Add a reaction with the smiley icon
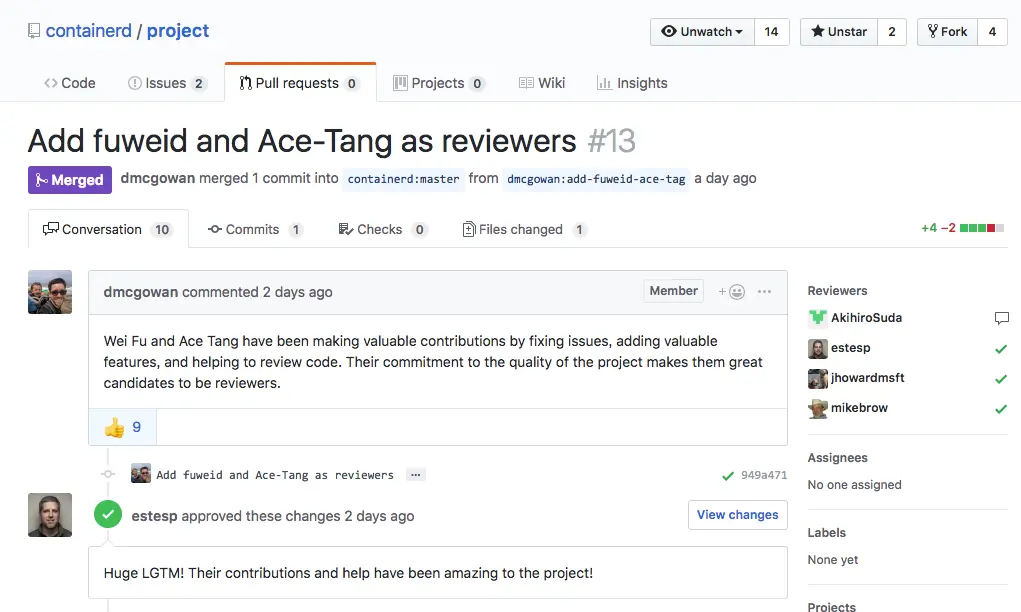 (x=731, y=292)
